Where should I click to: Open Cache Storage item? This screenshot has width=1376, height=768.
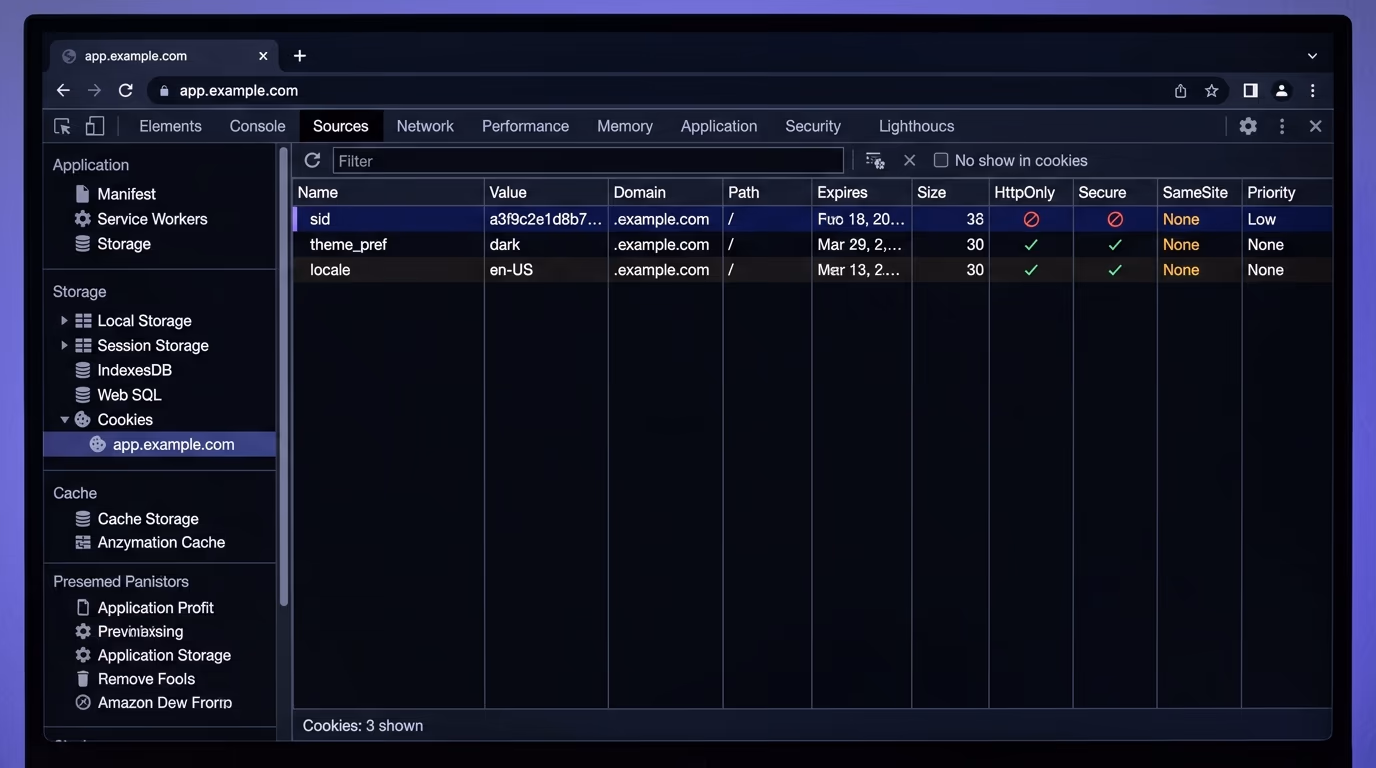pyautogui.click(x=147, y=519)
